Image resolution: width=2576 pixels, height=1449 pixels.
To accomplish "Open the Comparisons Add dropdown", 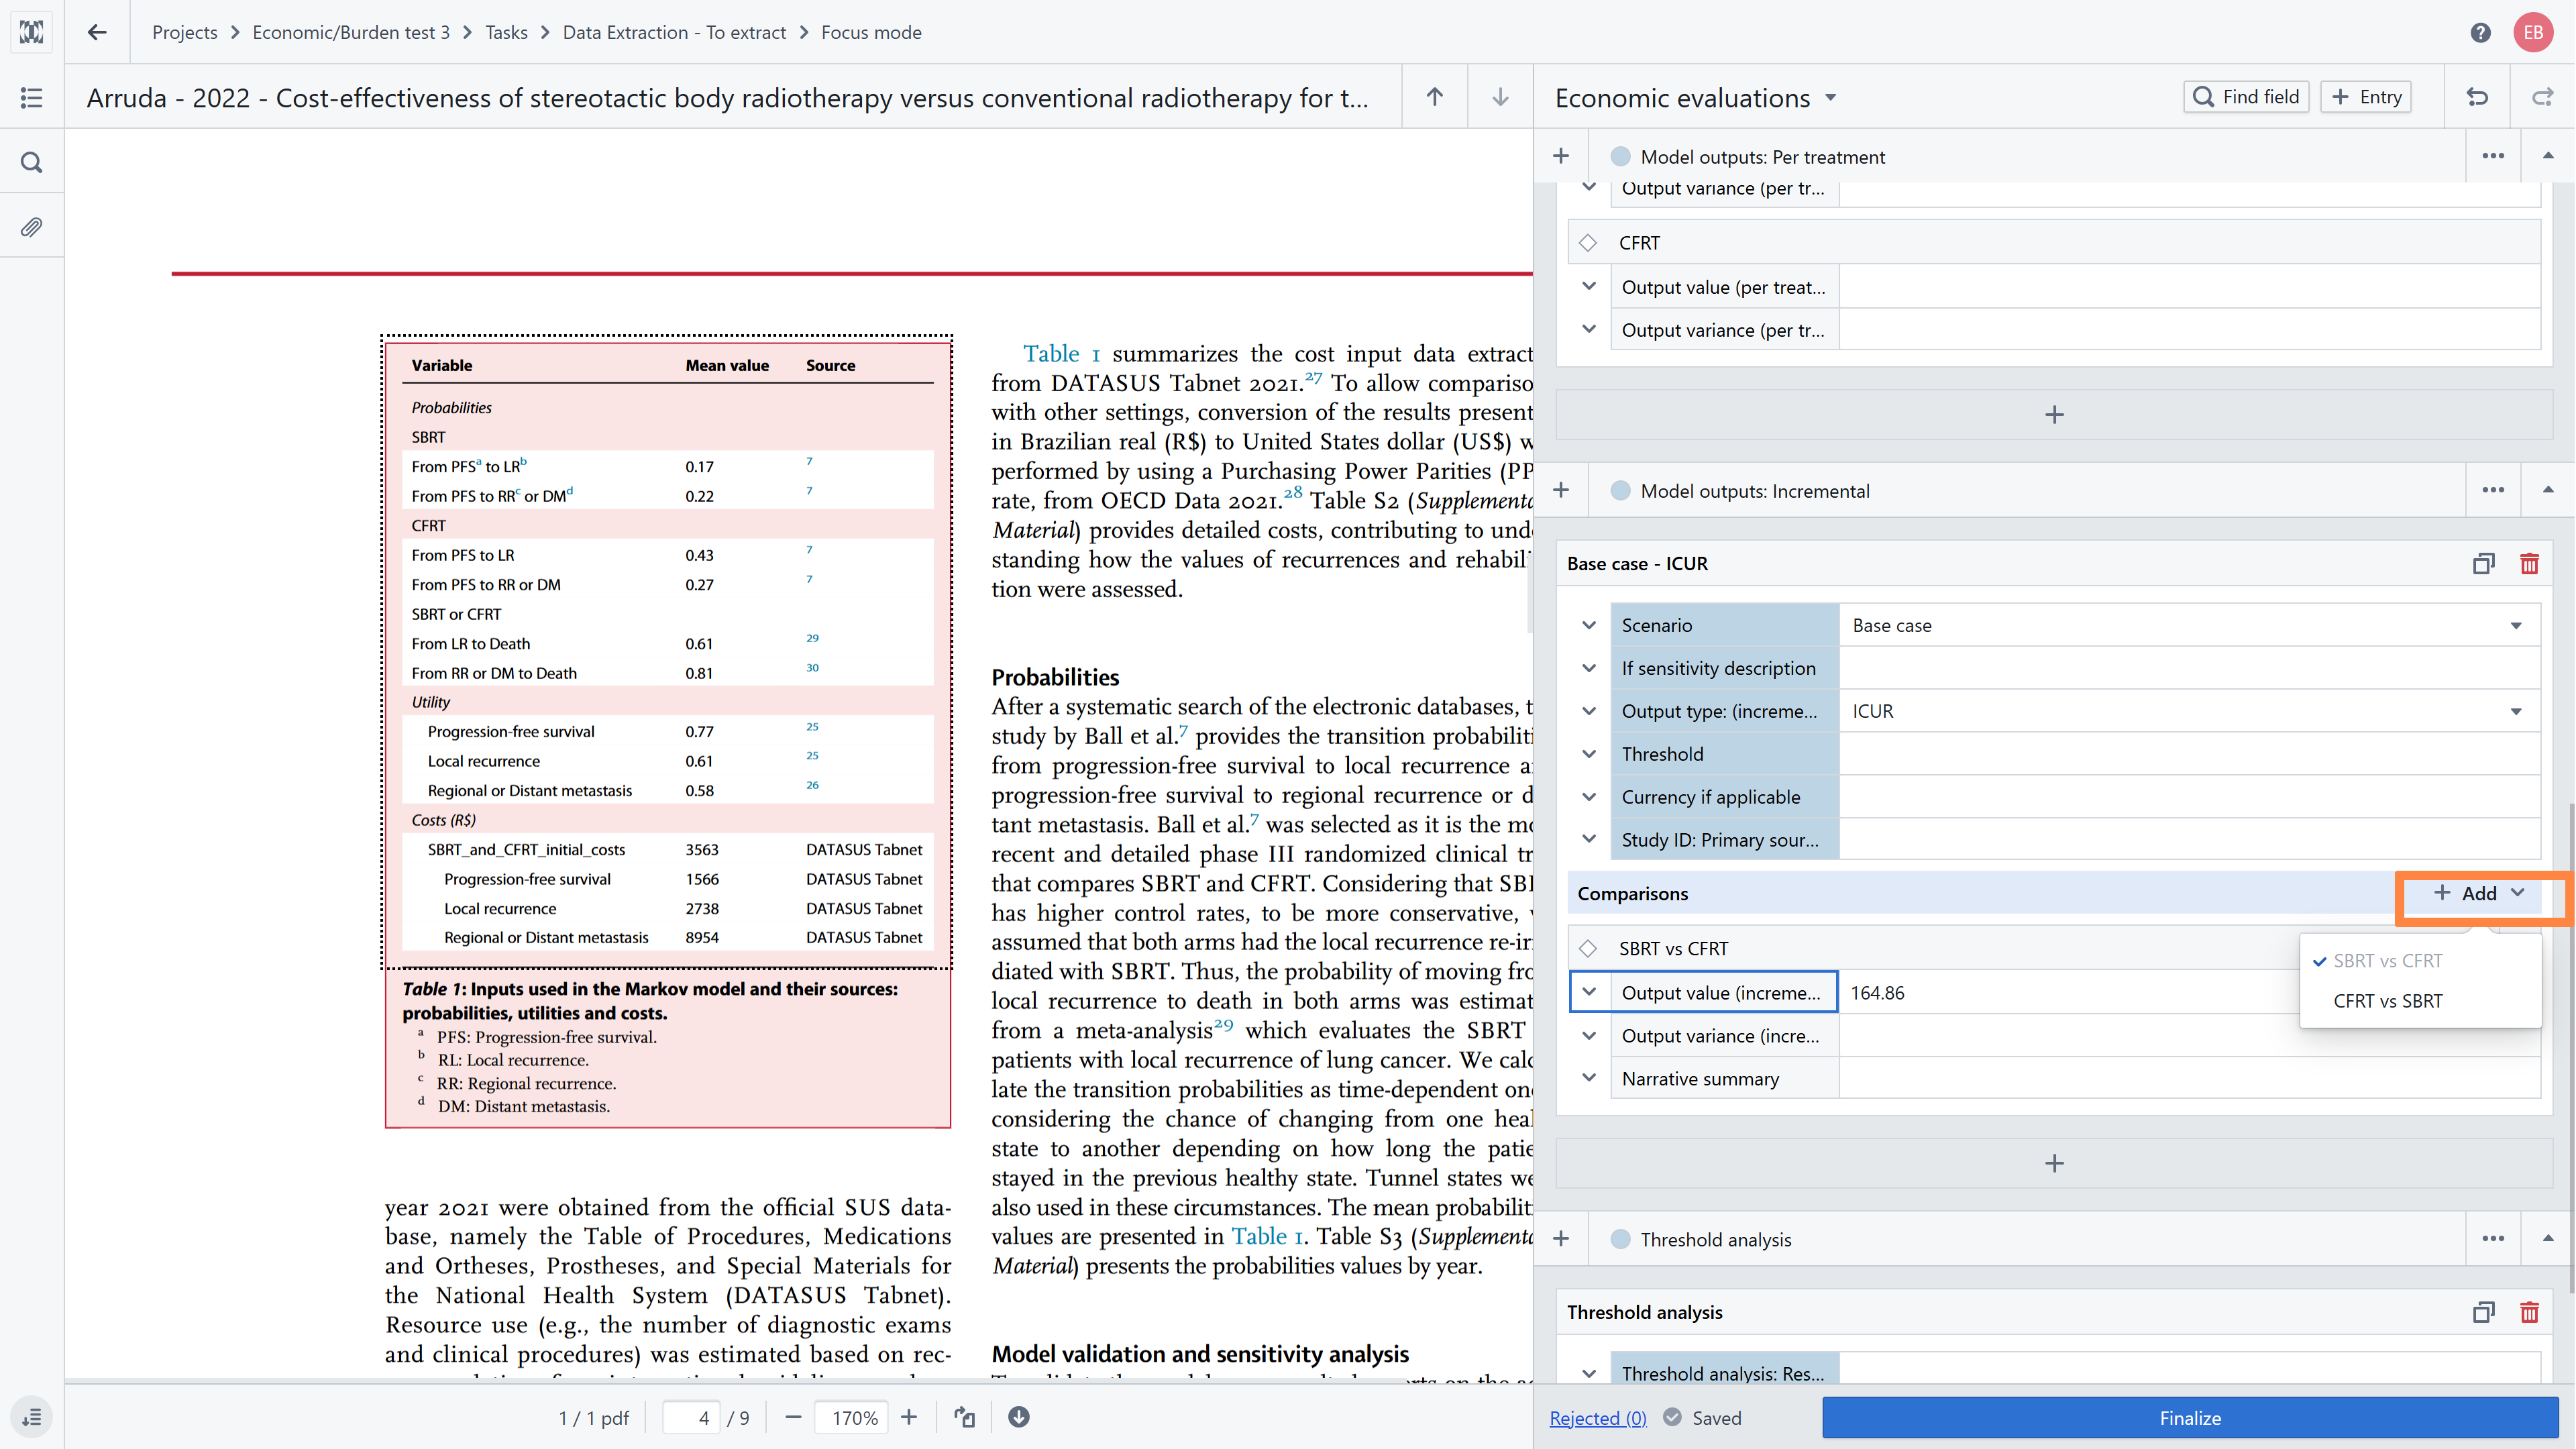I will 2479,893.
